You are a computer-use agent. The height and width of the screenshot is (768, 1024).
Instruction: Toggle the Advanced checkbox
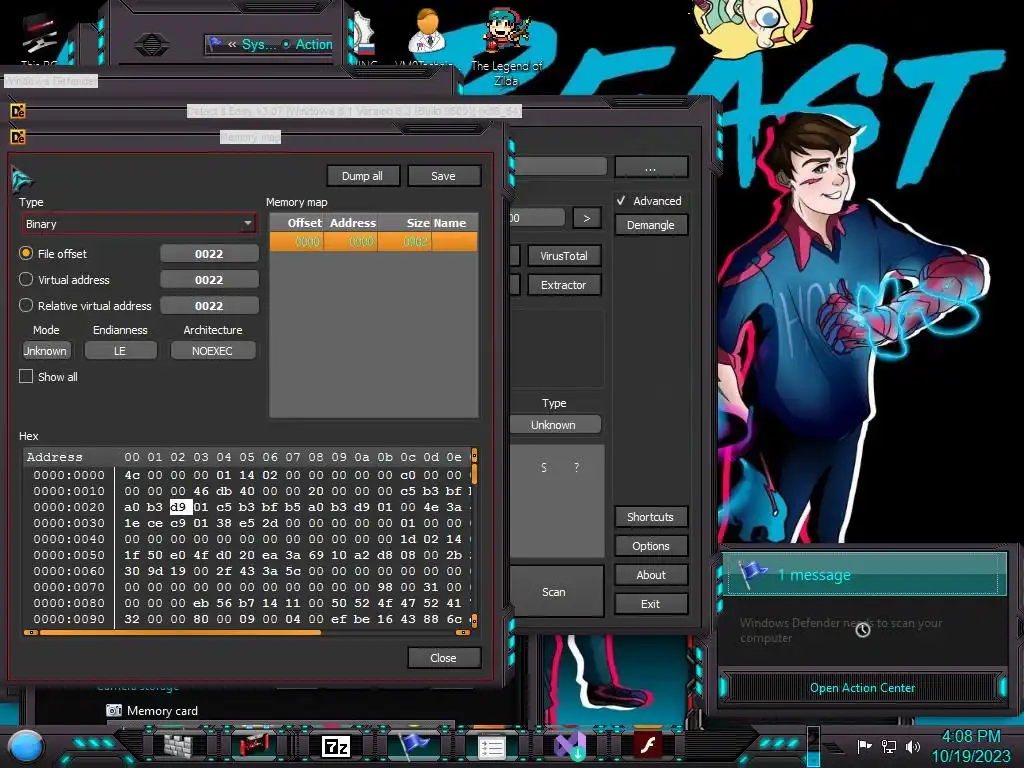(621, 200)
